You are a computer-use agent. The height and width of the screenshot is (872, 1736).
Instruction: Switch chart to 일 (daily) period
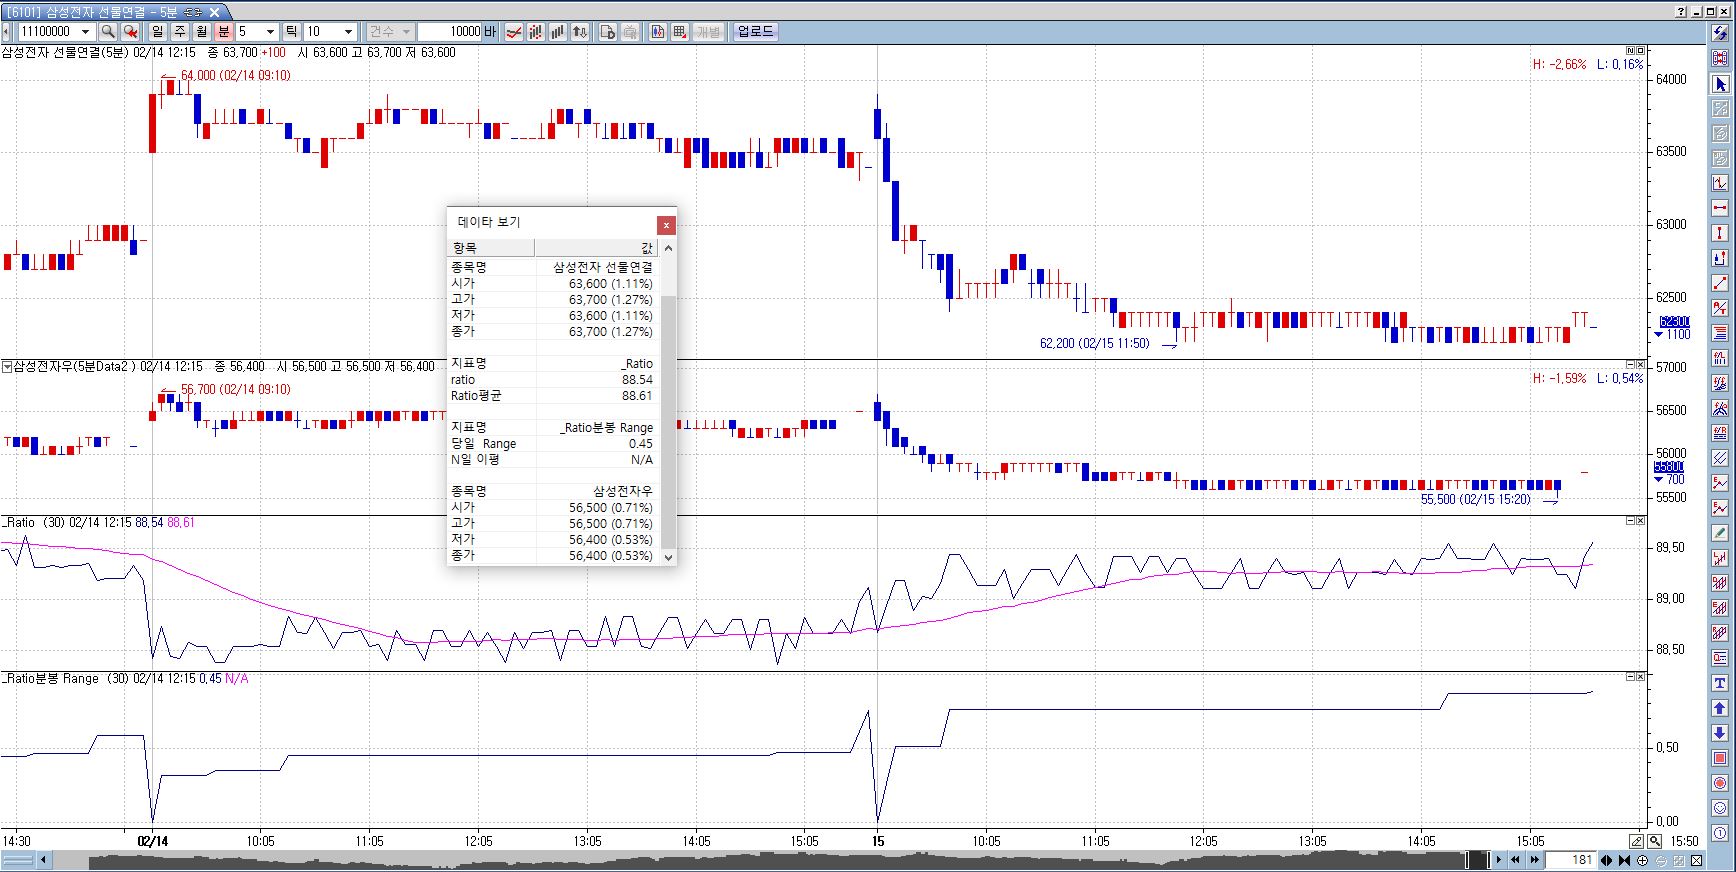[157, 32]
